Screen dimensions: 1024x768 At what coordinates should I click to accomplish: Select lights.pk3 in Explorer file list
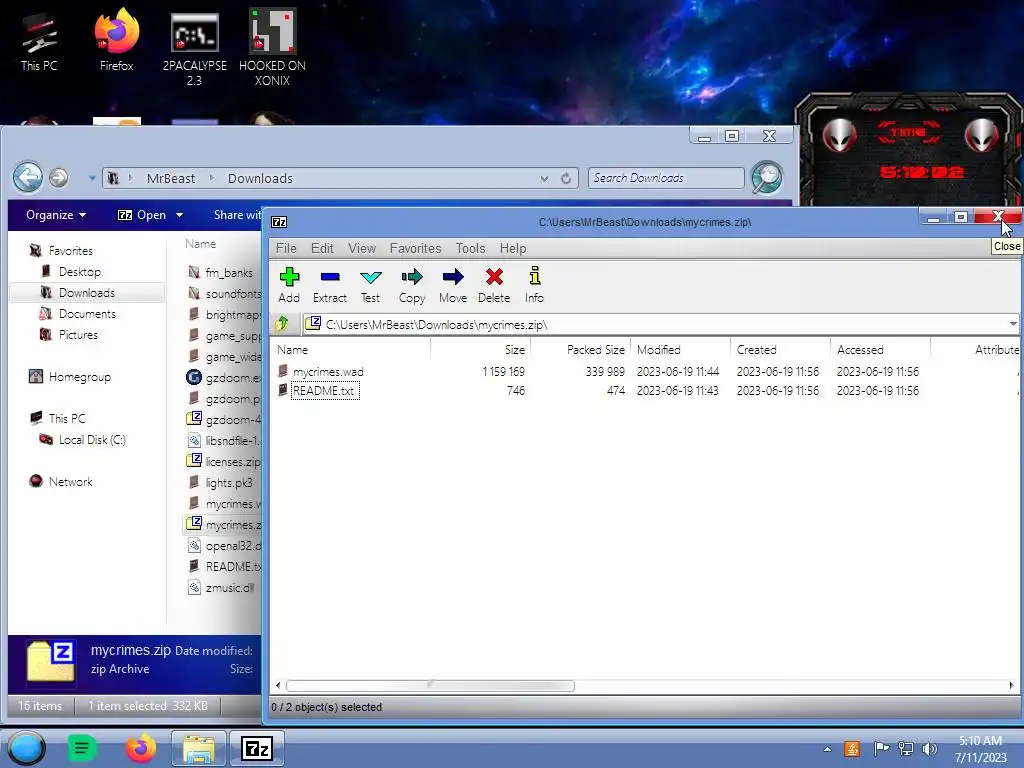[229, 483]
